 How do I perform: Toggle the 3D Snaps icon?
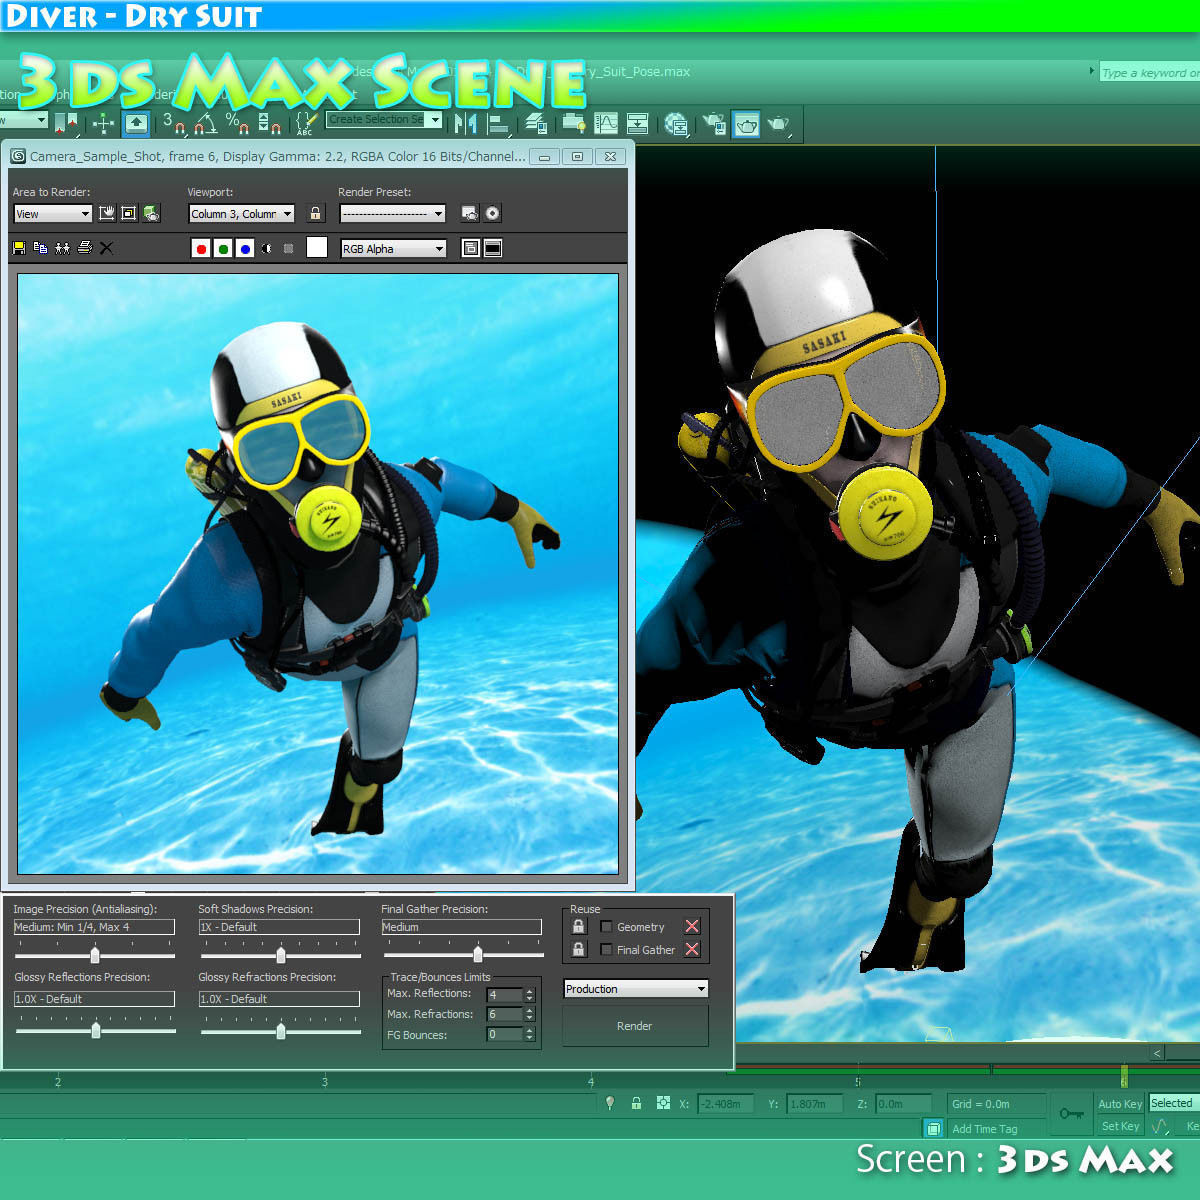coord(174,124)
